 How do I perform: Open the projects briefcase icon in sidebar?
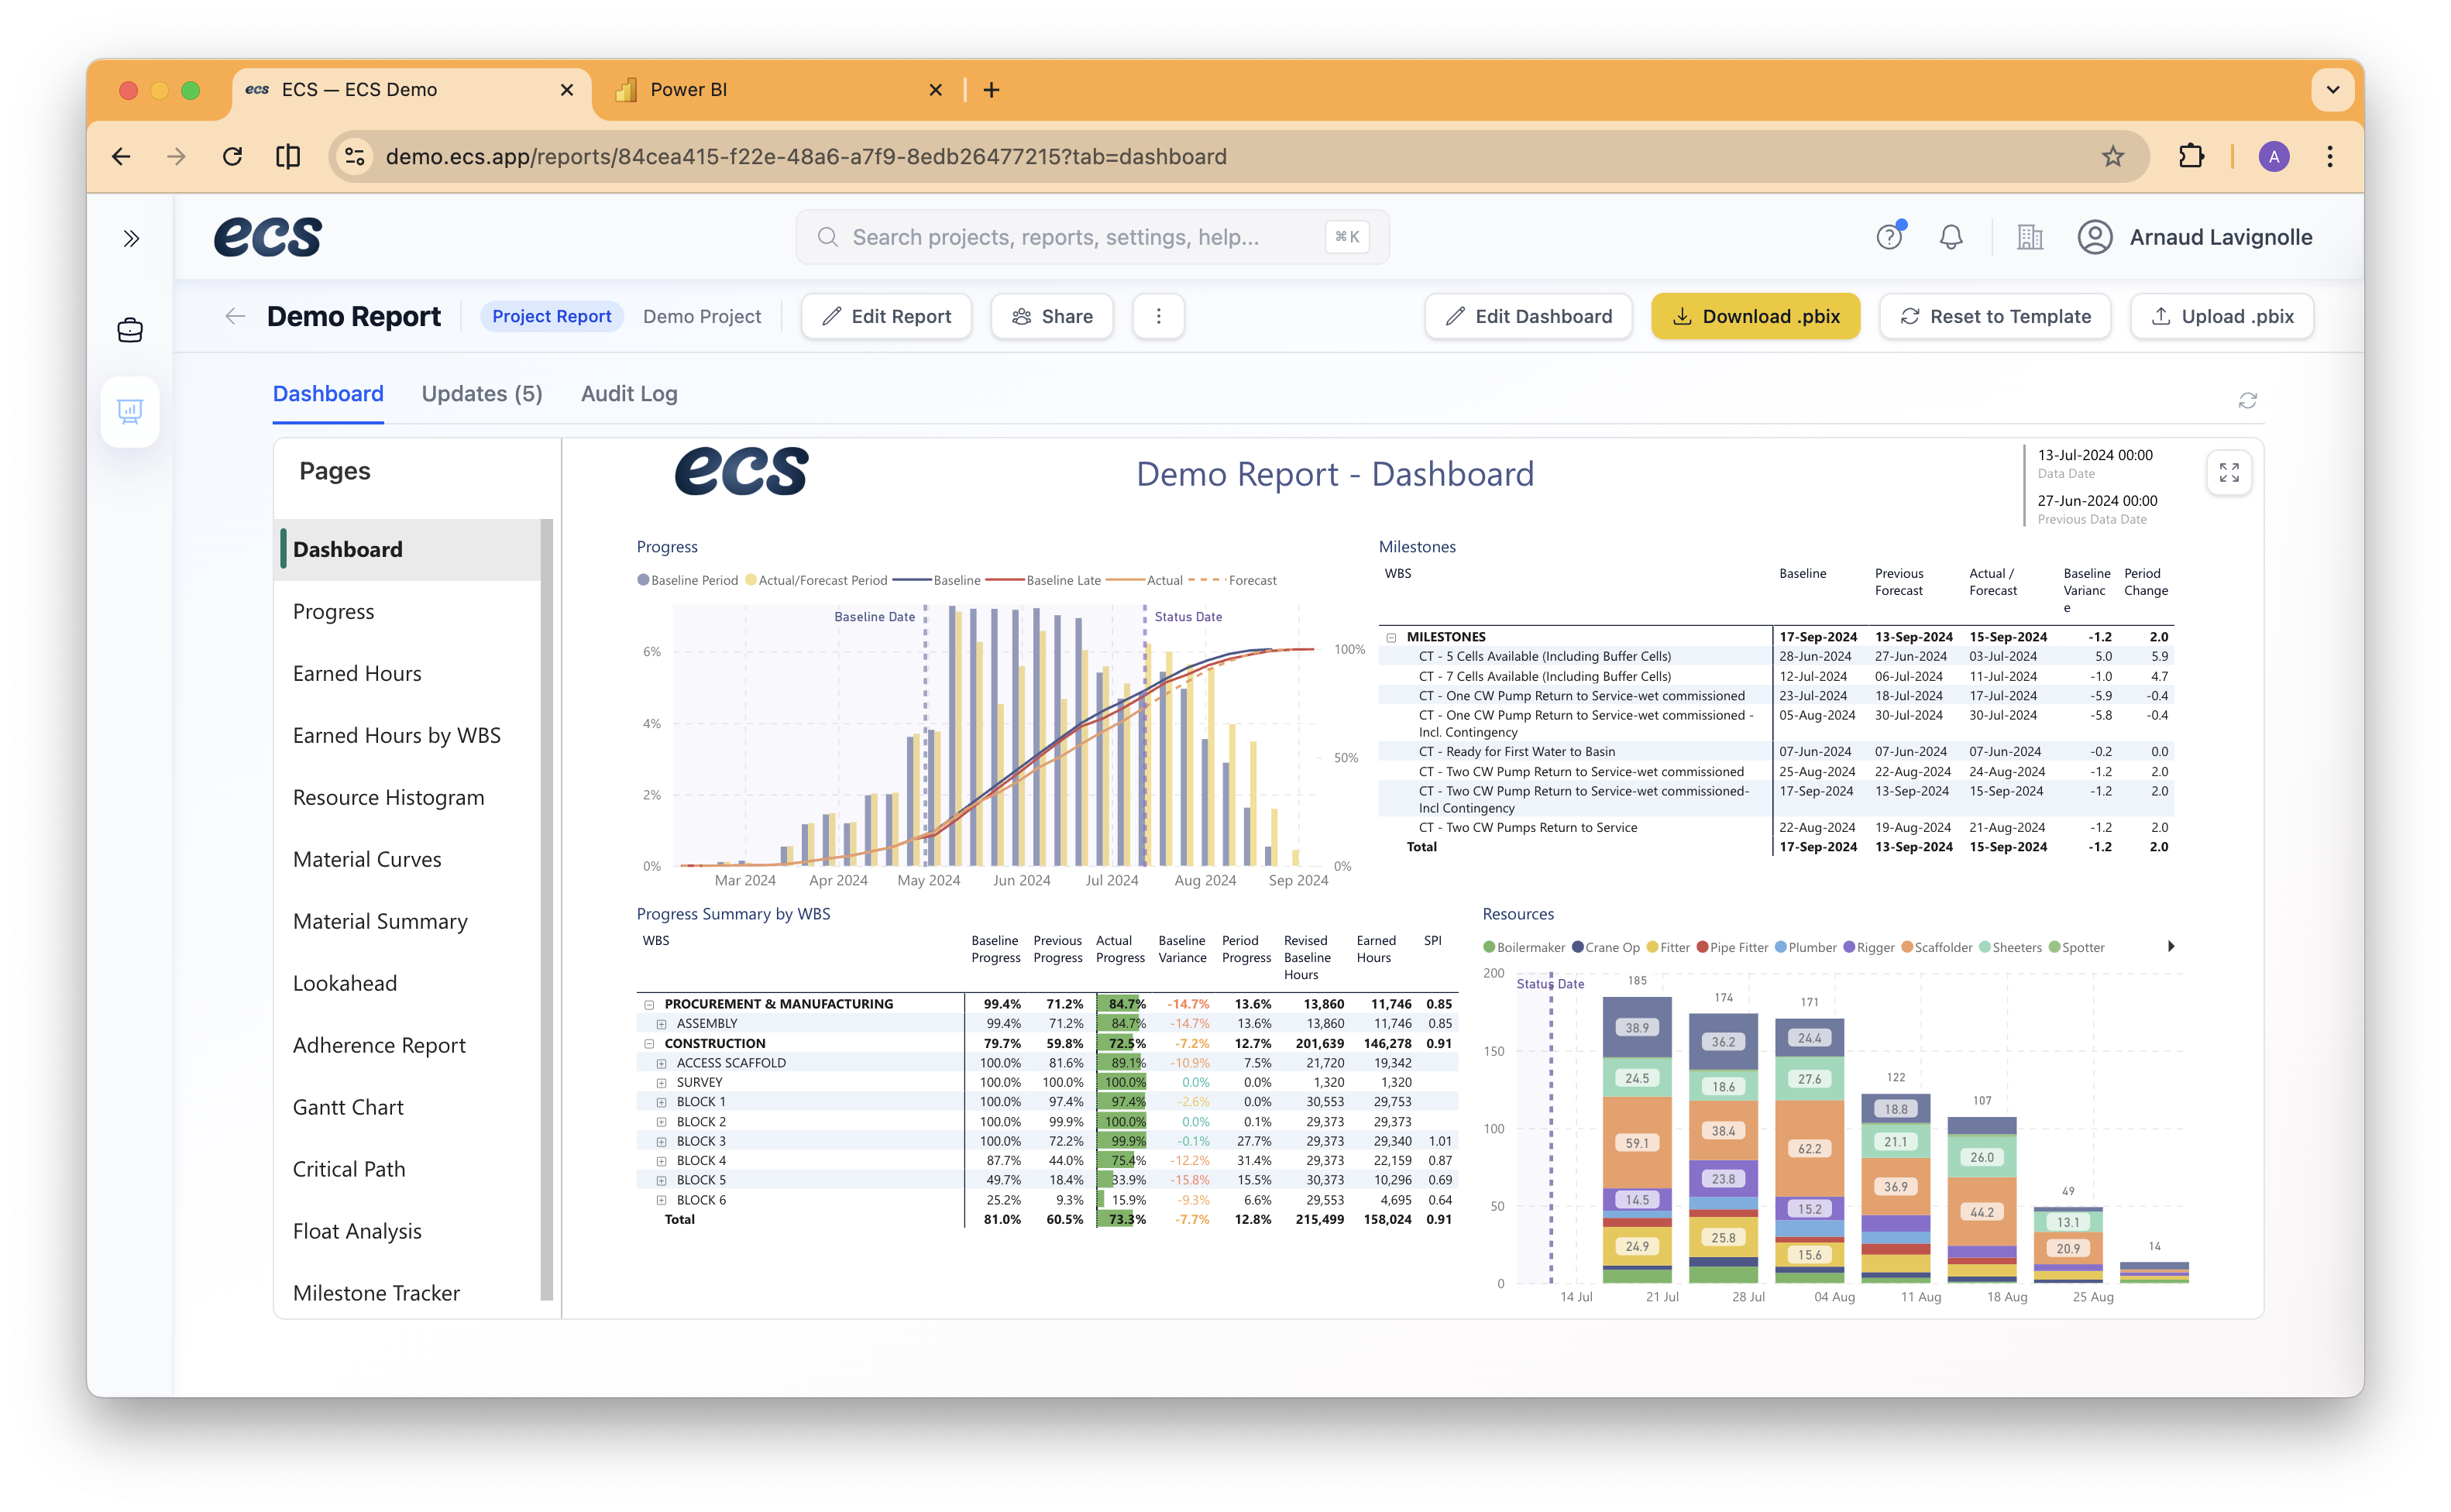[130, 329]
